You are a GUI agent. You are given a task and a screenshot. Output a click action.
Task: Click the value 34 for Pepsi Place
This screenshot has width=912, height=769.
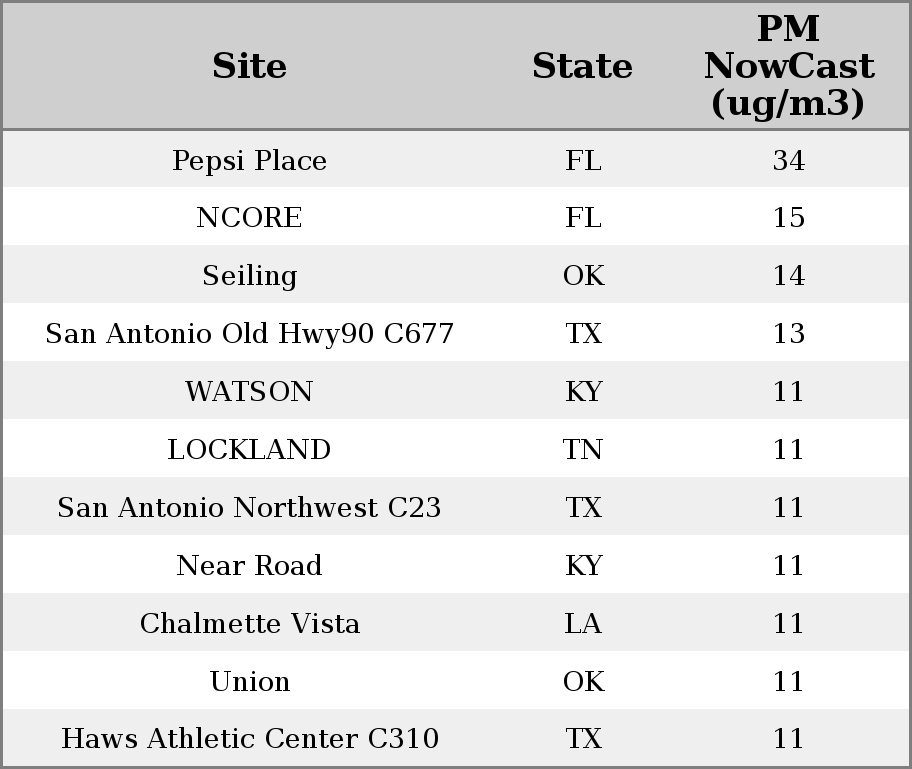tap(789, 160)
